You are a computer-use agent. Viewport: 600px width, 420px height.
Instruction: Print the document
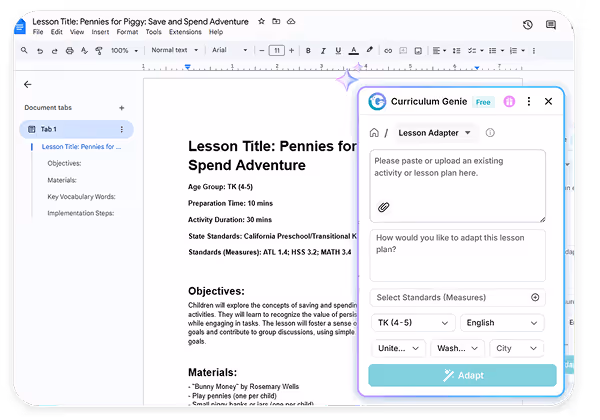69,50
